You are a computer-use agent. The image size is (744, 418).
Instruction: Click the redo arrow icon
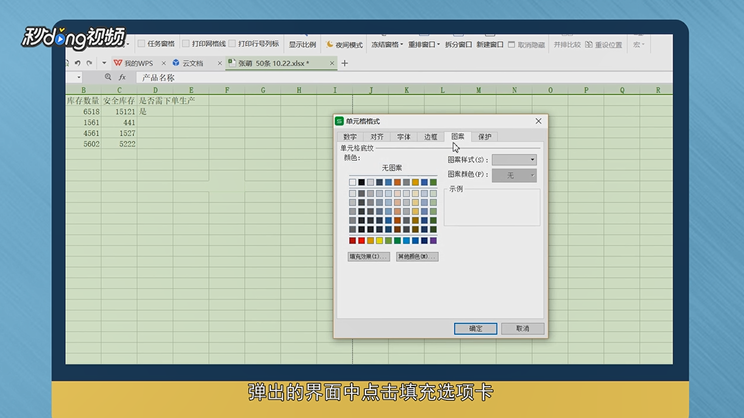[x=89, y=63]
